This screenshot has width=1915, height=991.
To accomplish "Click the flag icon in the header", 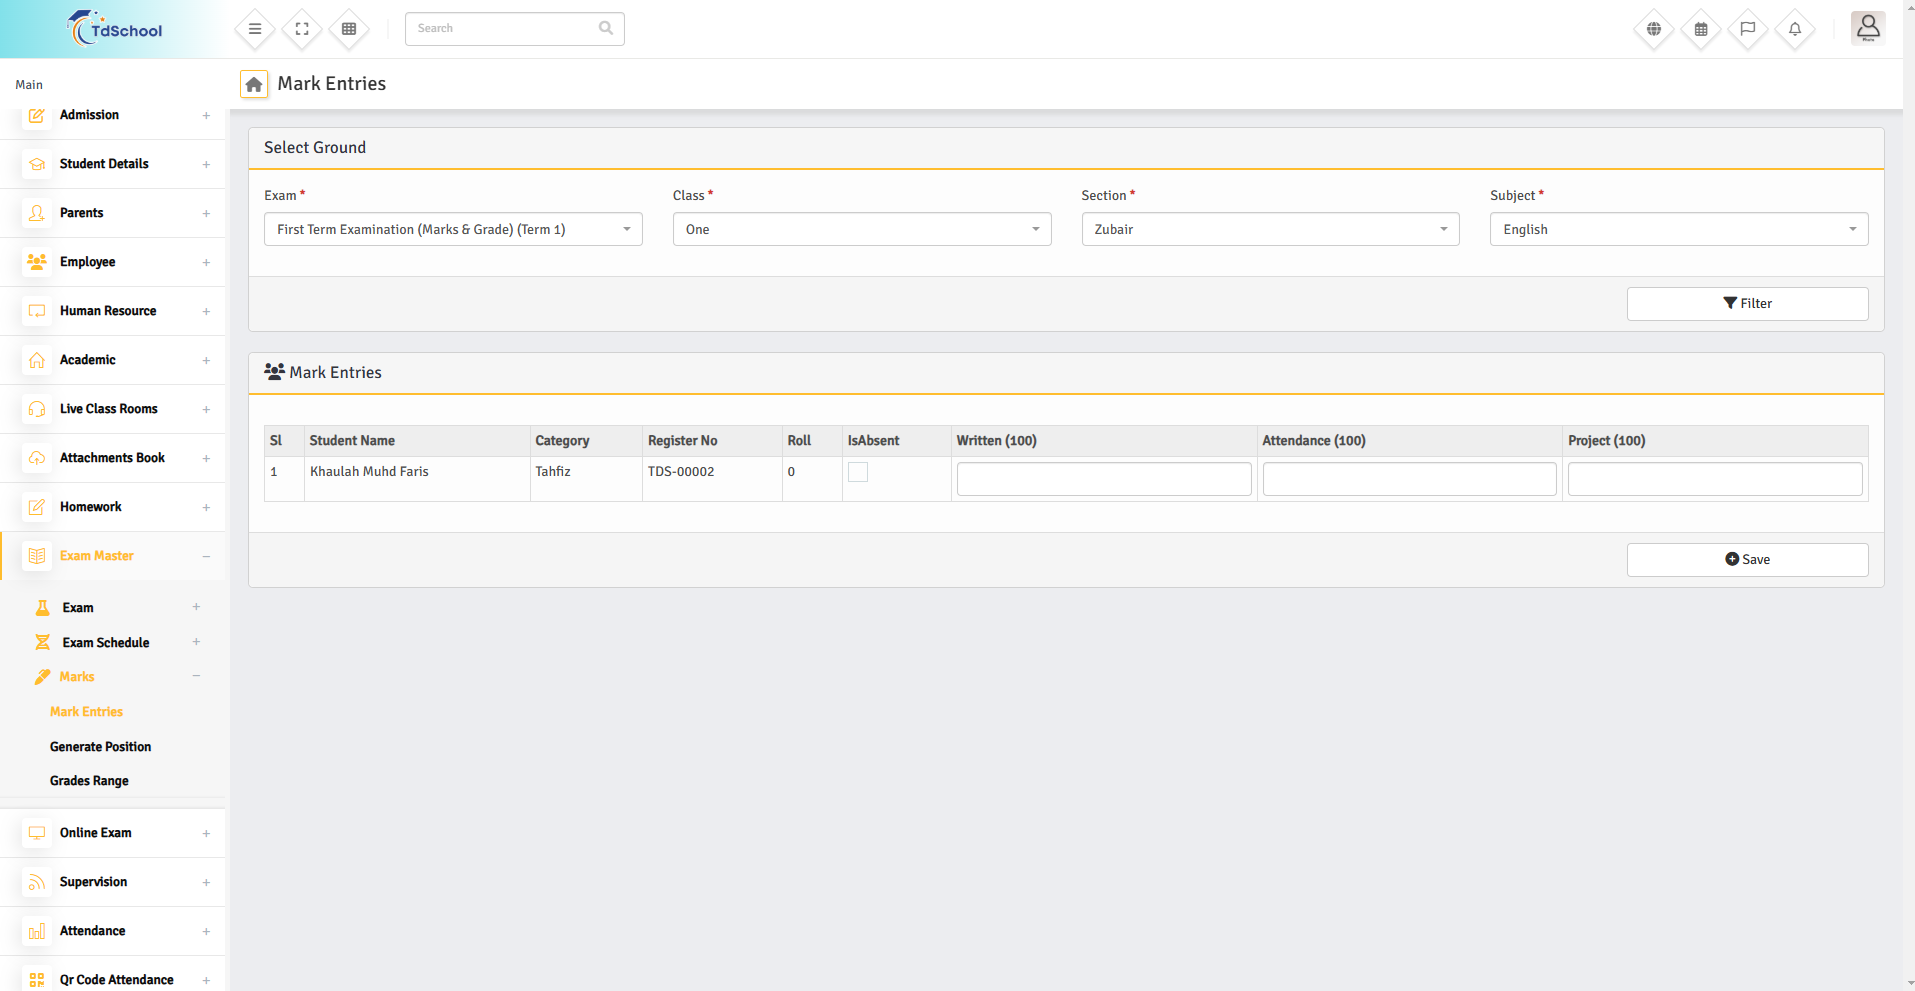I will pyautogui.click(x=1748, y=29).
